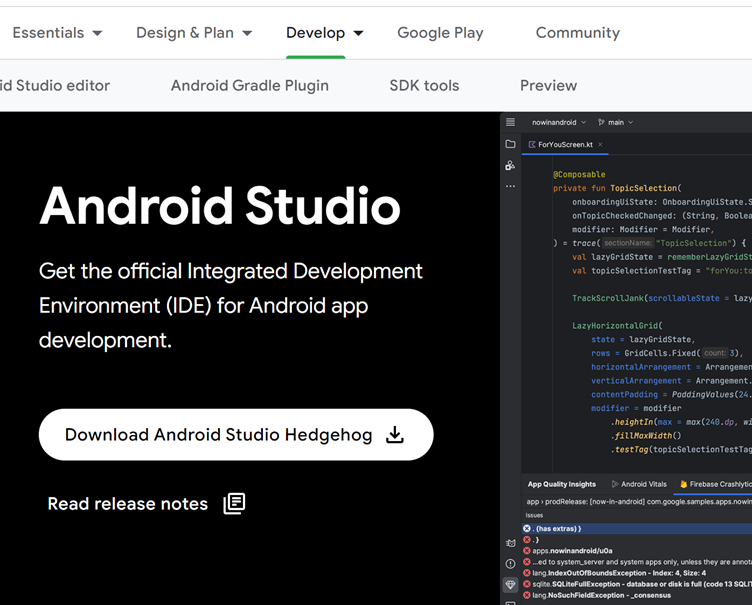Click the hamburger menu icon in IDE
Viewport: 752px width, 605px height.
(510, 122)
